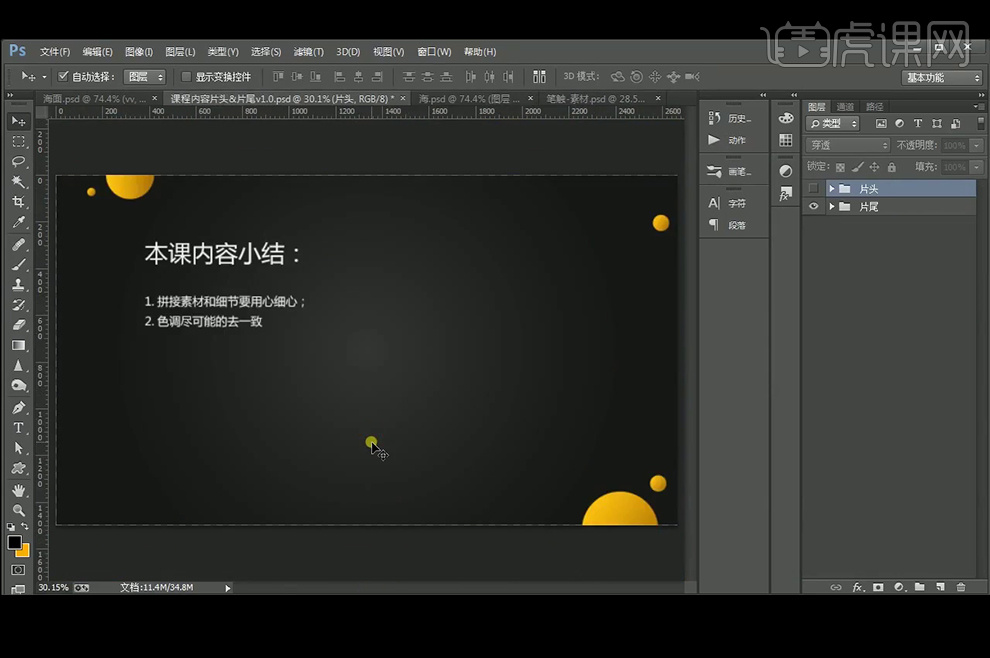Click the add layer mask icon
This screenshot has width=990, height=658.
tap(878, 587)
